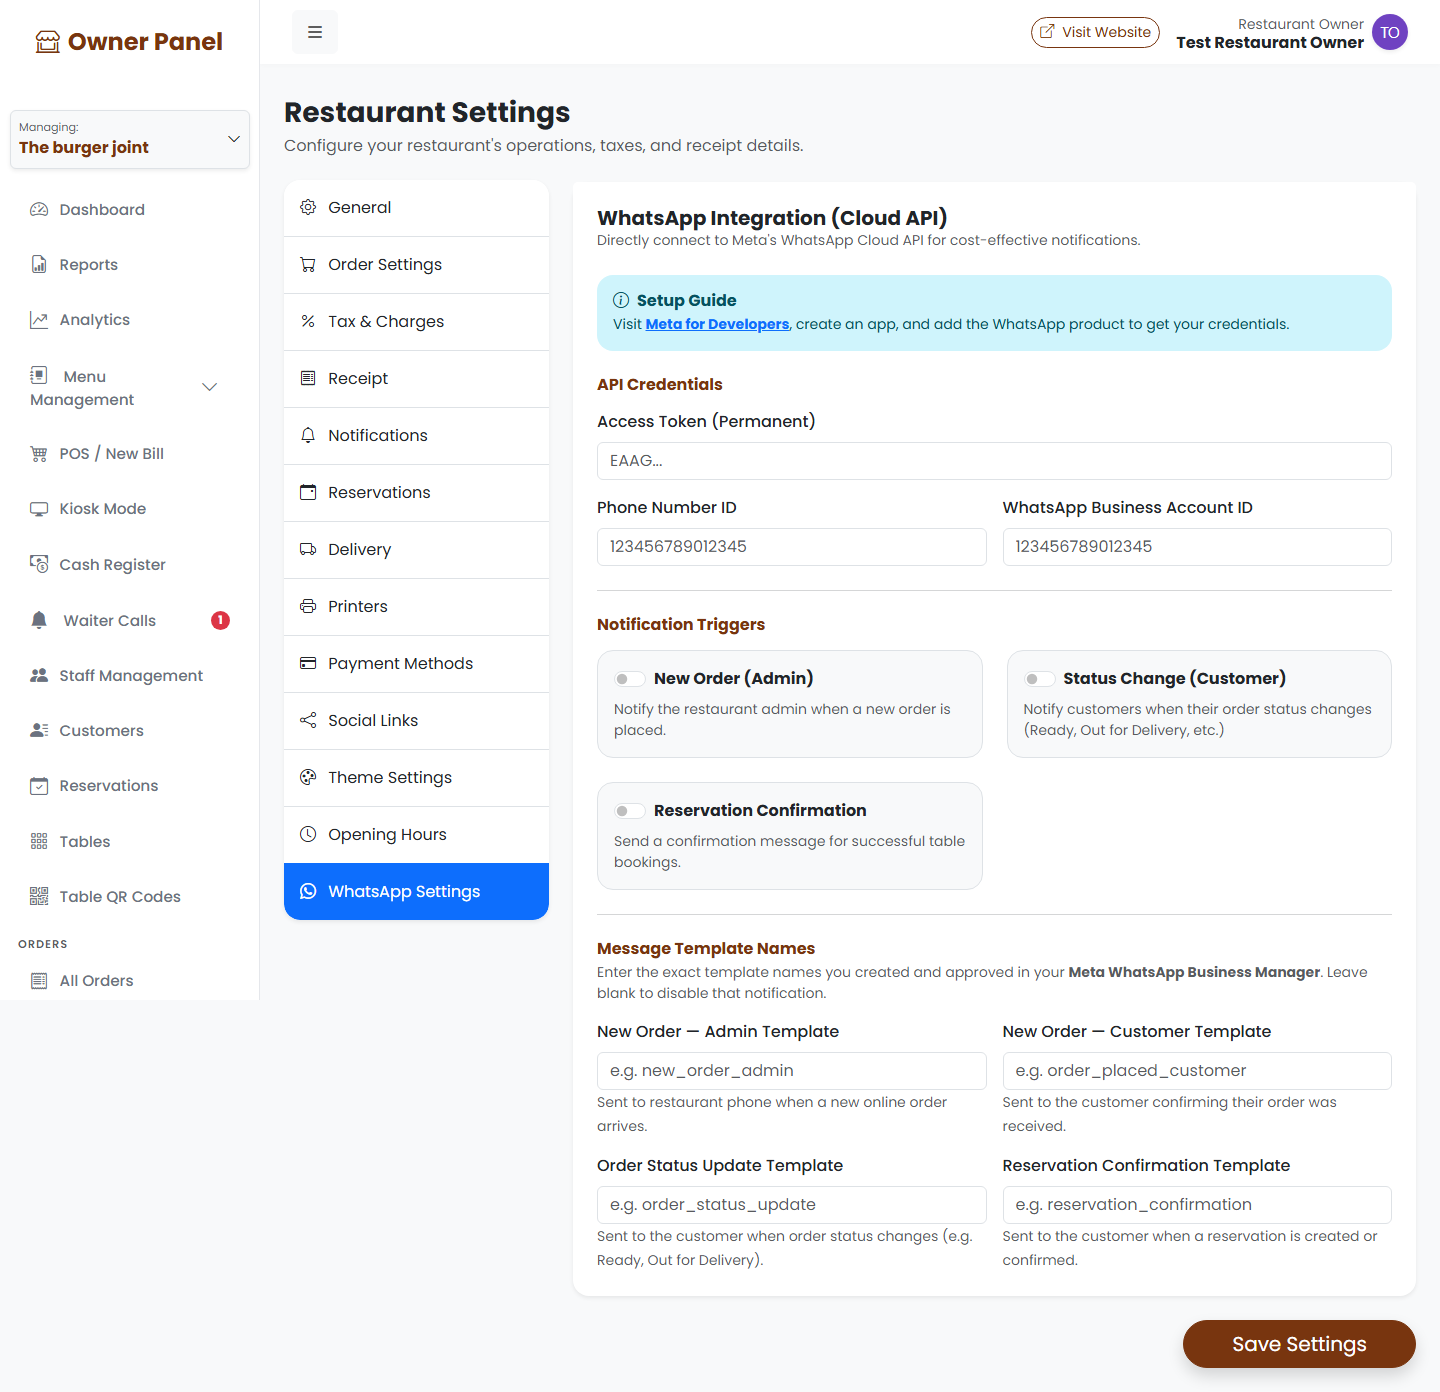Click the Reports document icon
The image size is (1440, 1392).
39,265
